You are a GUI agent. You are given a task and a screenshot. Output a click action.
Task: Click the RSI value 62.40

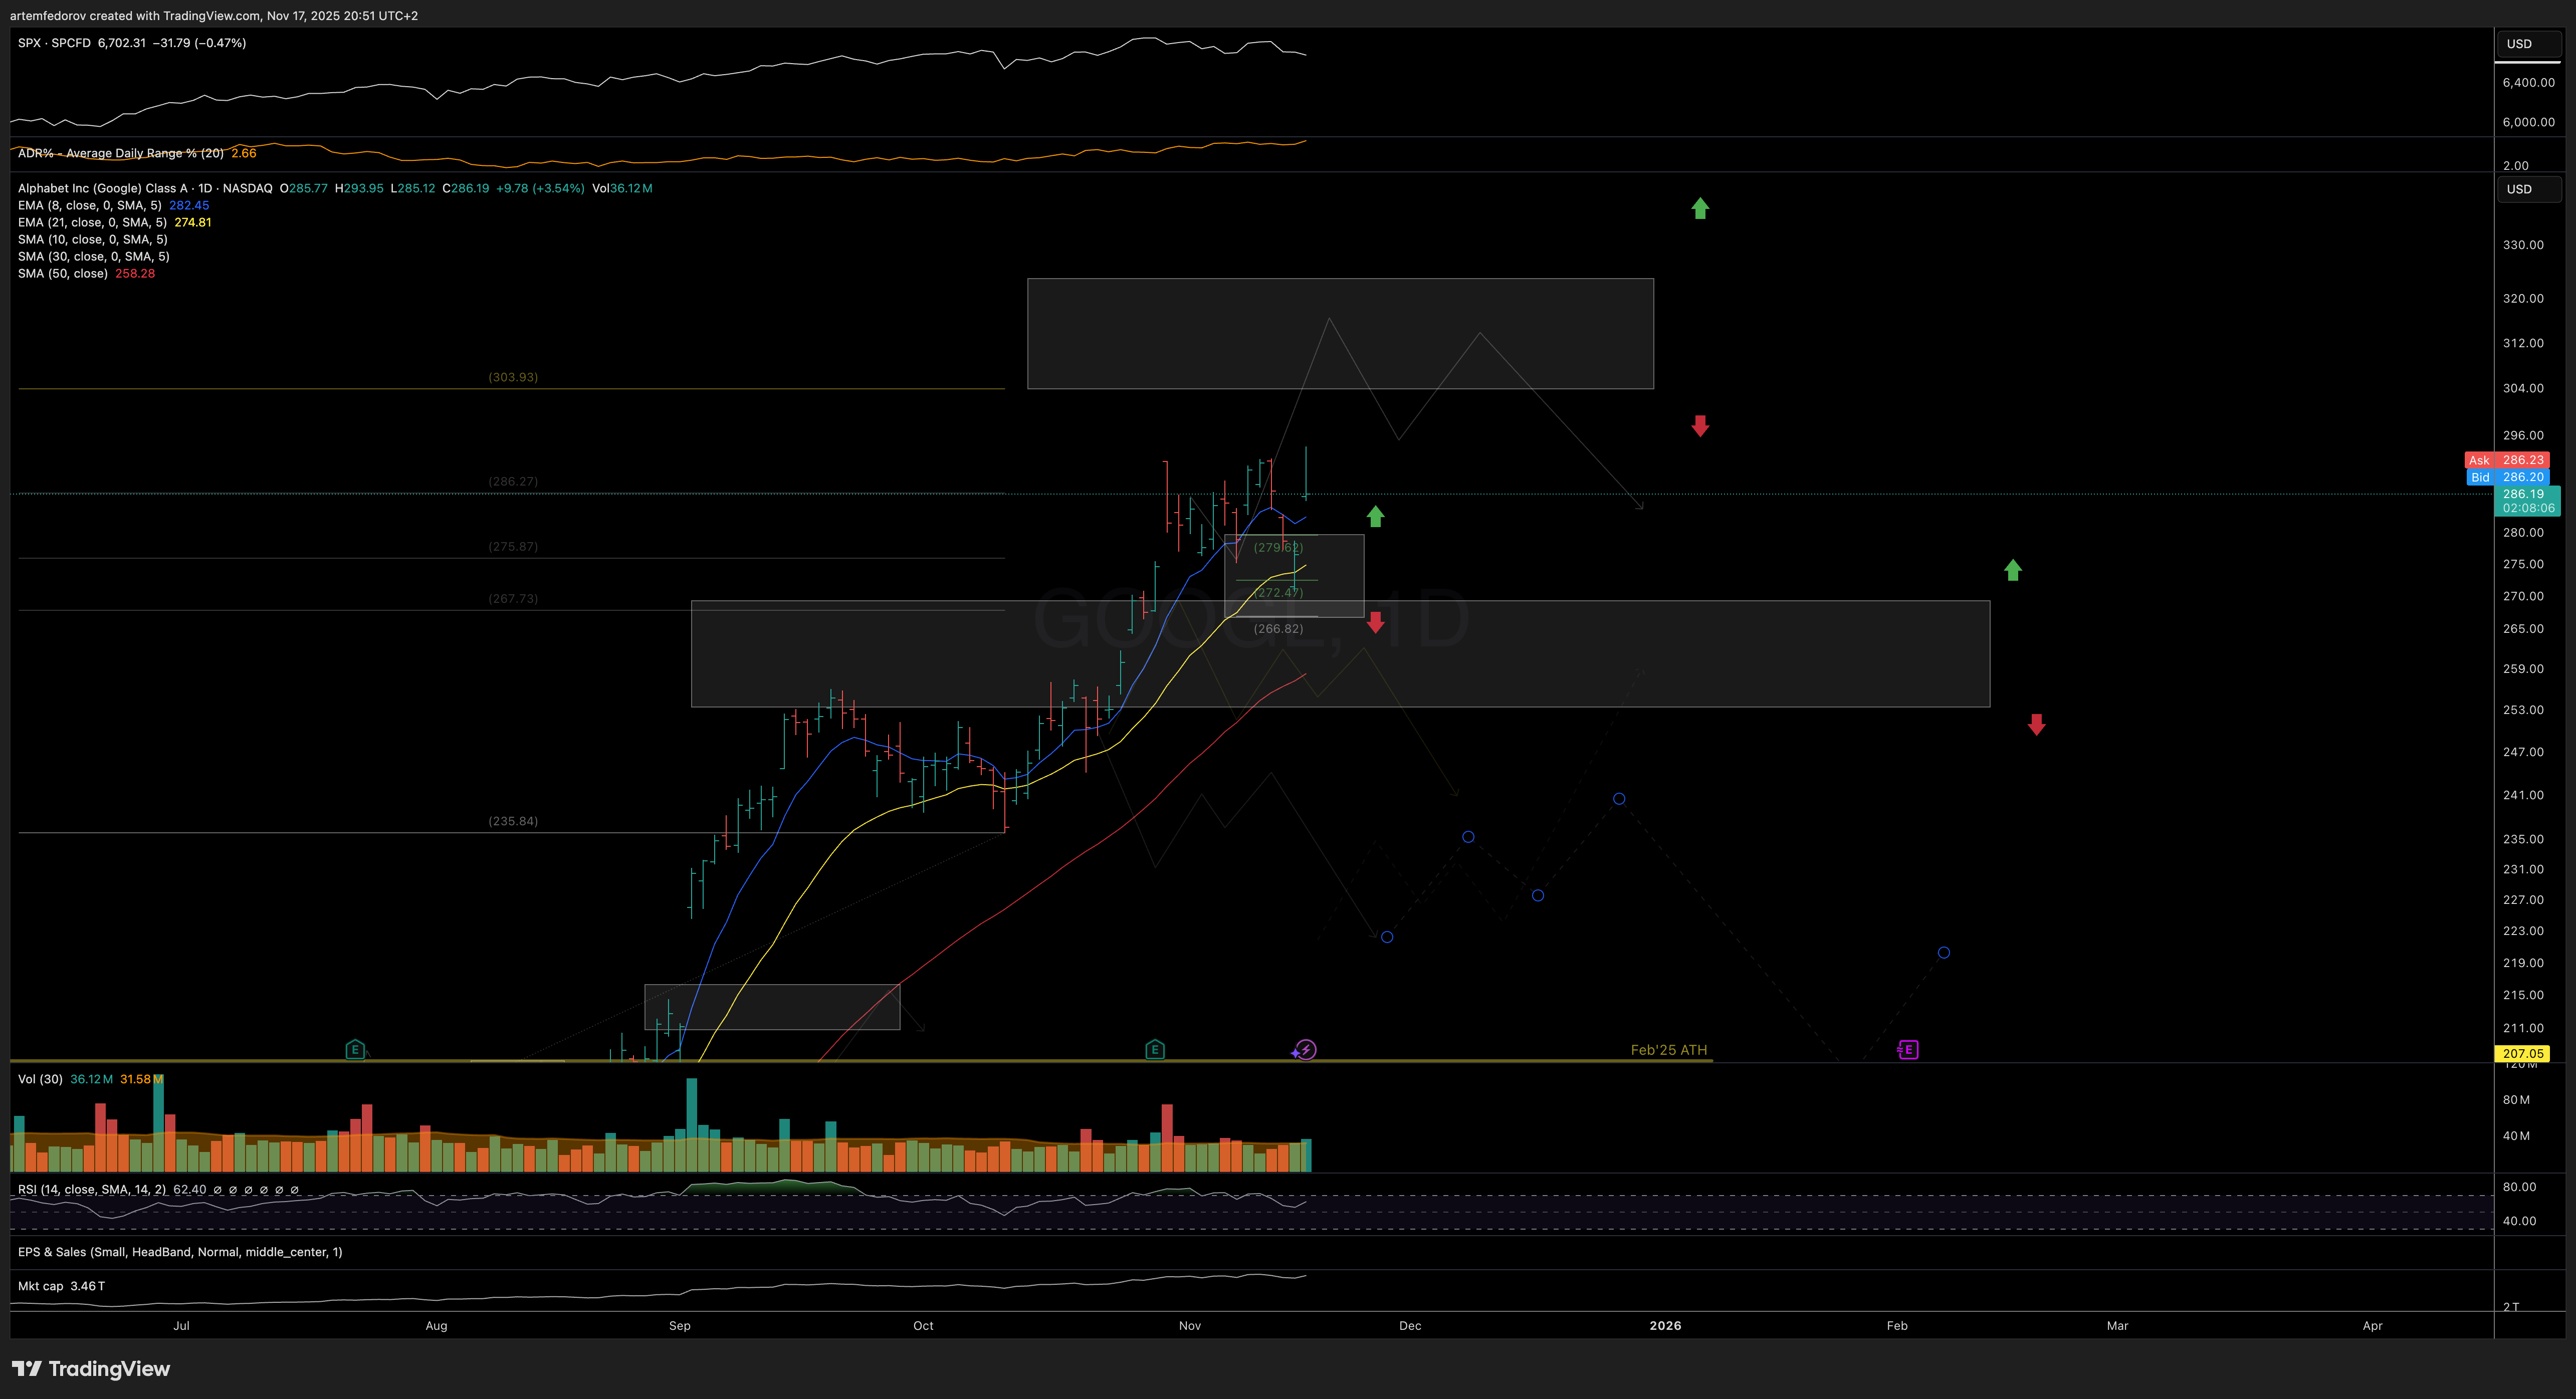pos(190,1189)
